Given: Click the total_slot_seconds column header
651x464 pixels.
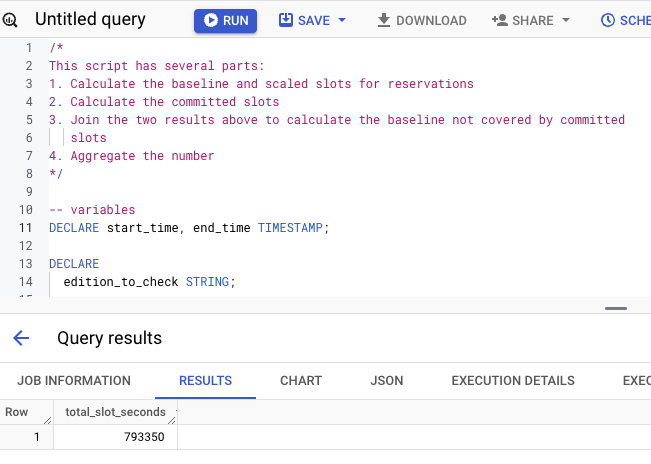Looking at the screenshot, I should tap(115, 412).
